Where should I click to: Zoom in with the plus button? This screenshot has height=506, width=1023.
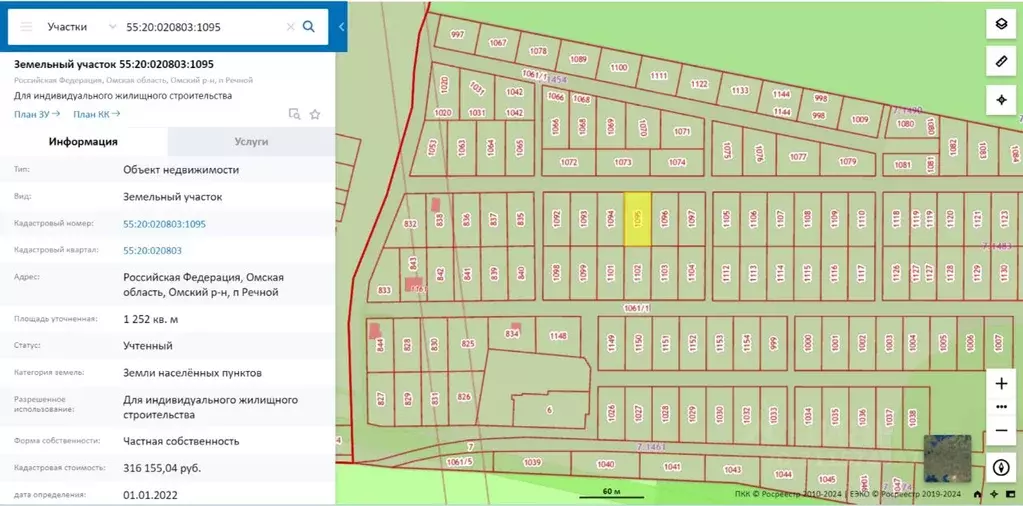point(1001,383)
